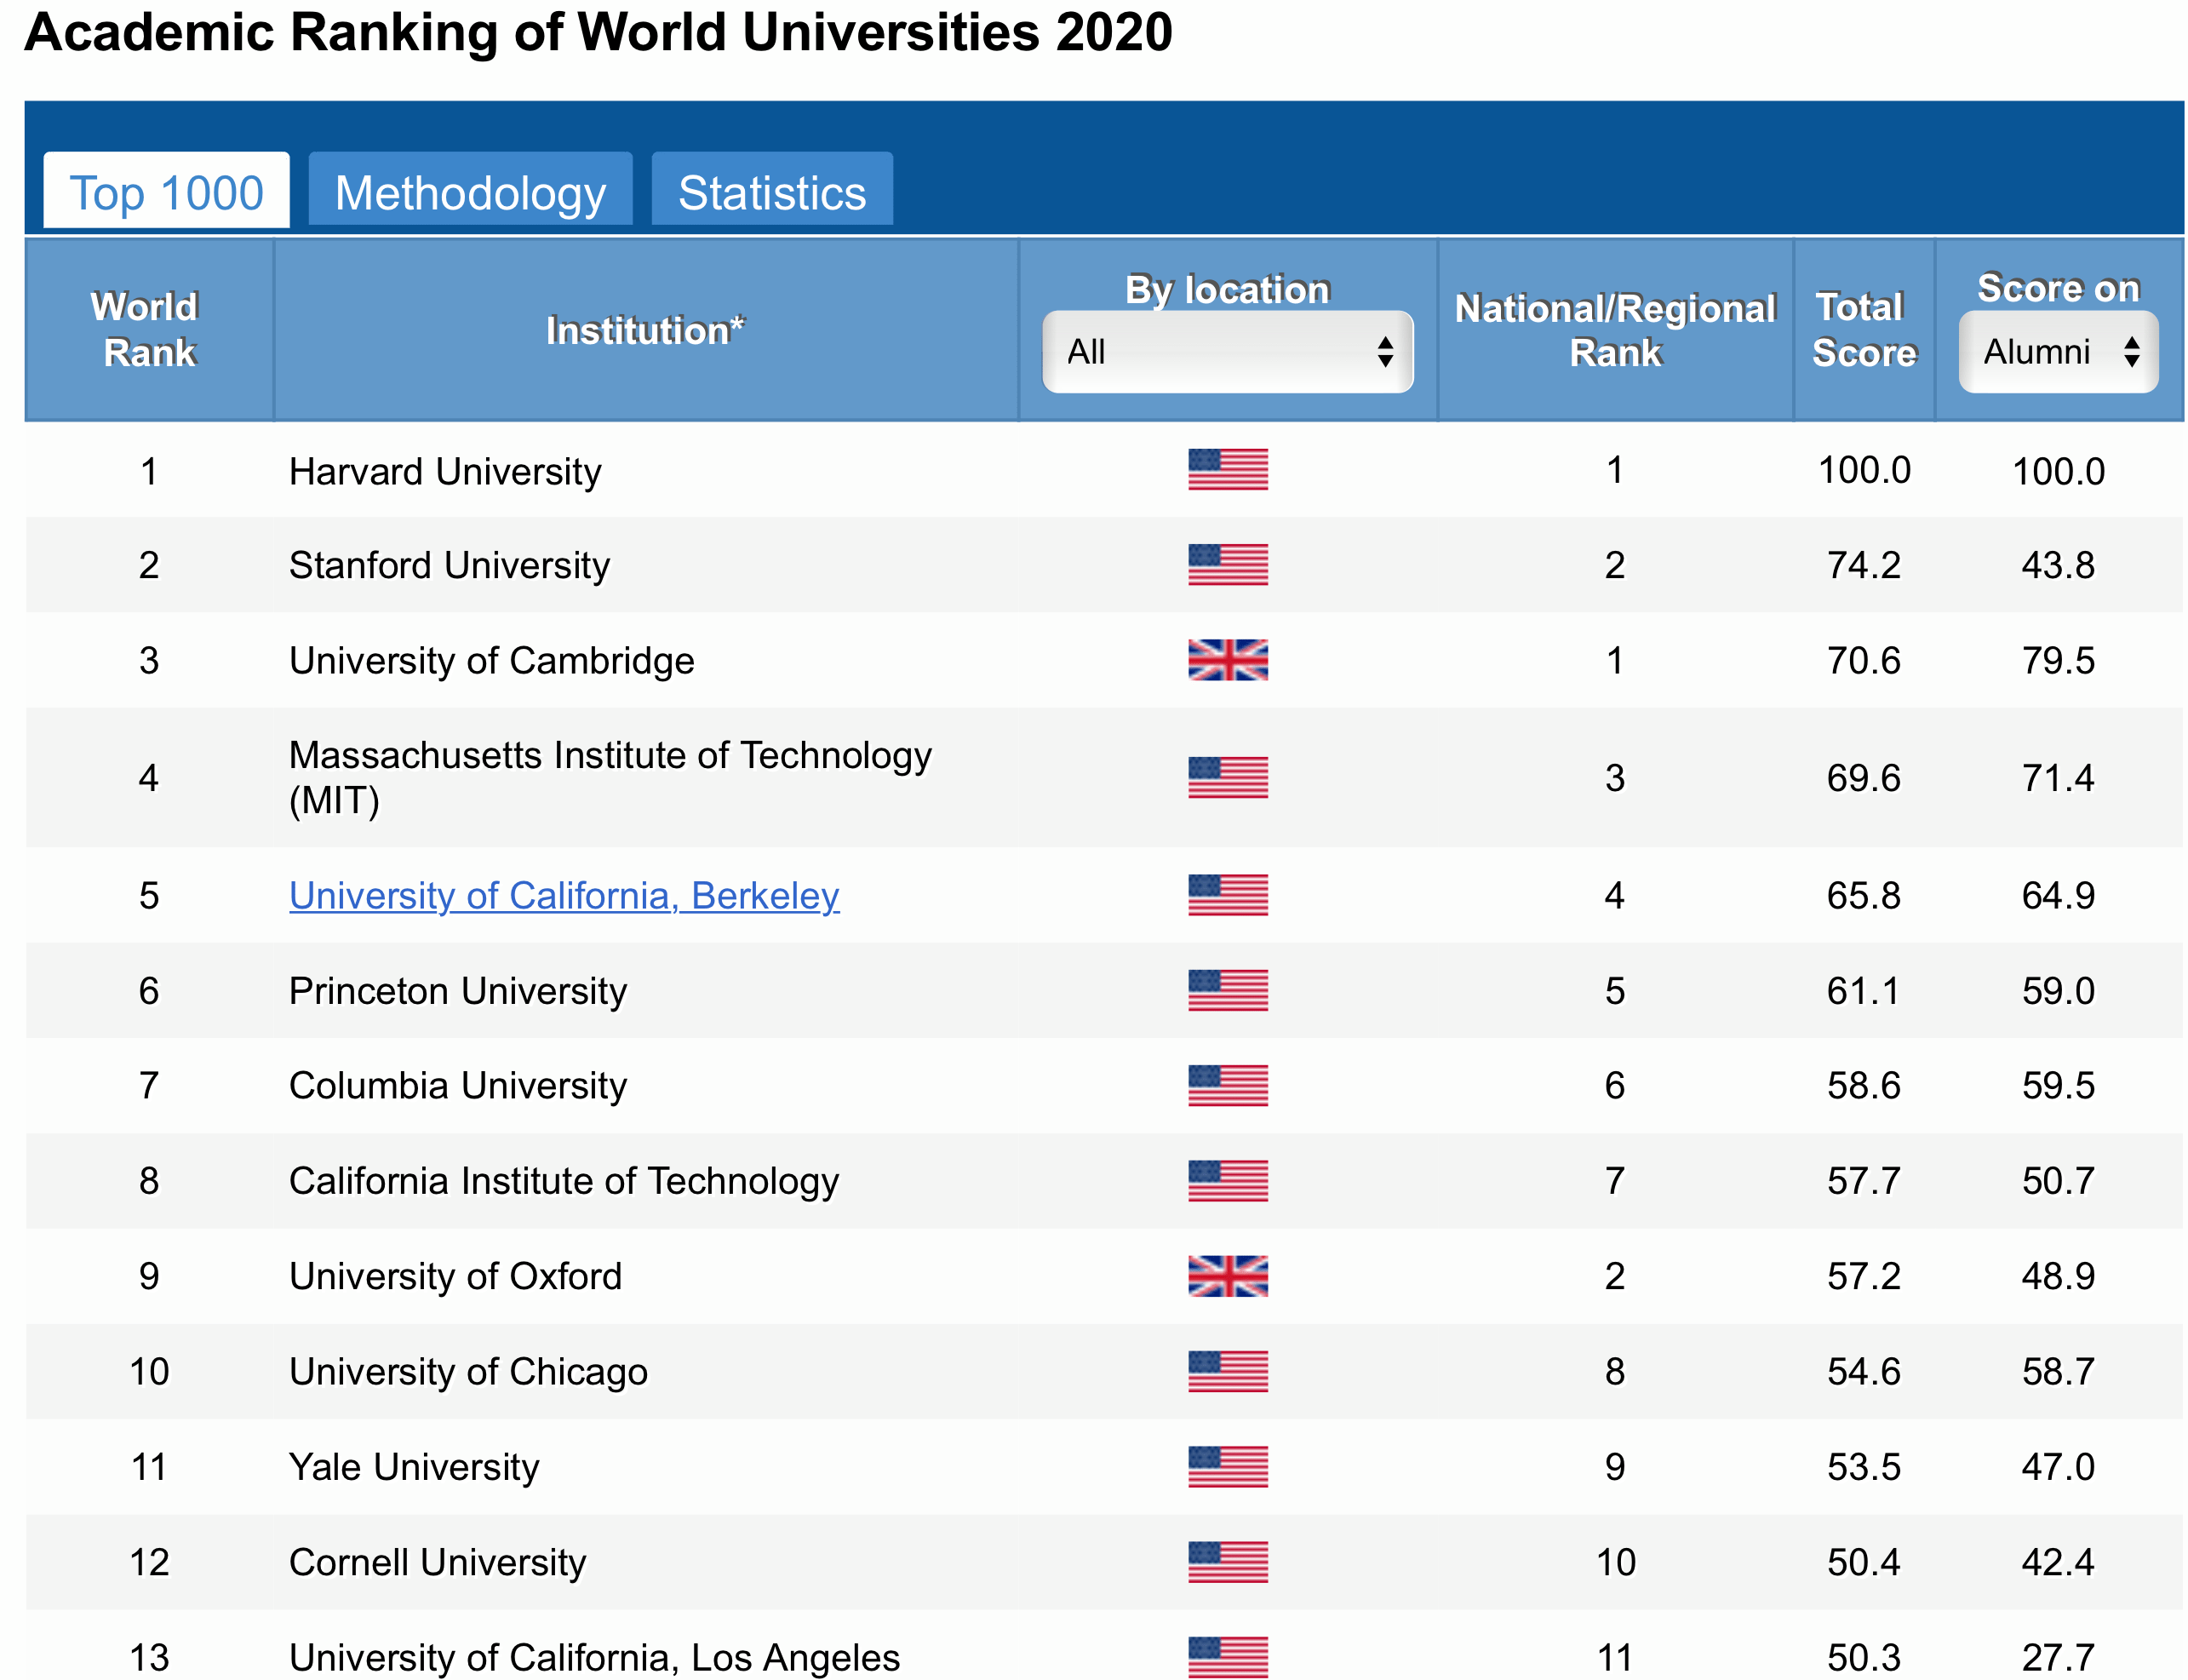Click Berkeley's total score 65.8

pyautogui.click(x=1864, y=896)
